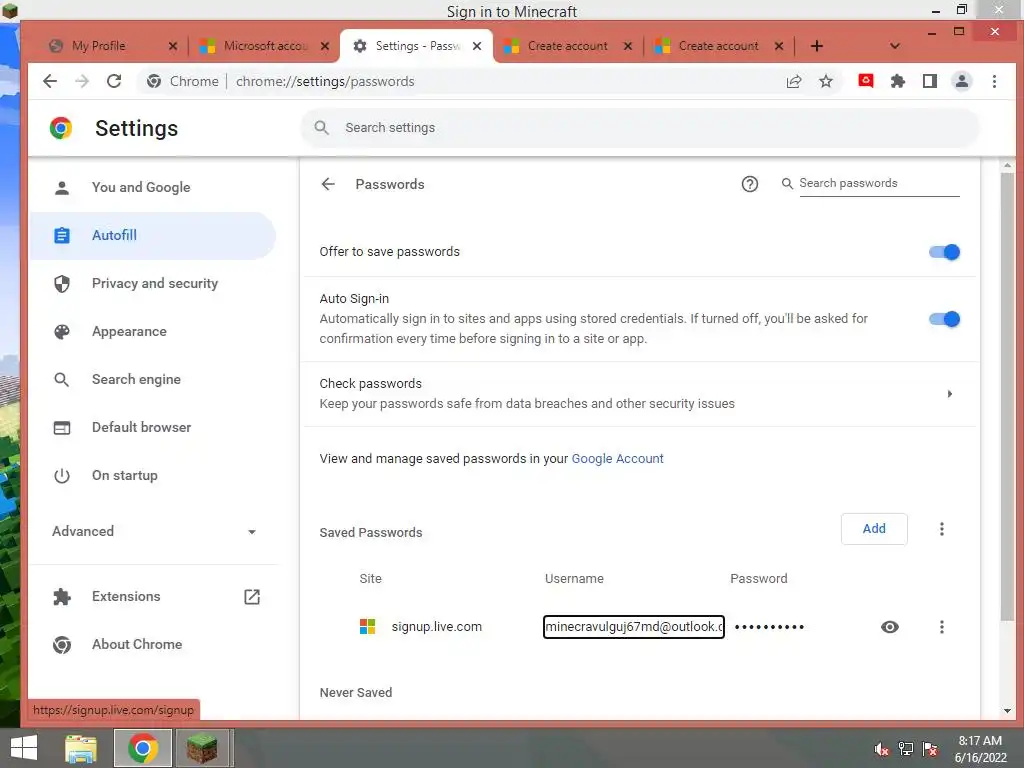Click the muted volume tray icon
Screen dimensions: 1024x768
(882, 749)
